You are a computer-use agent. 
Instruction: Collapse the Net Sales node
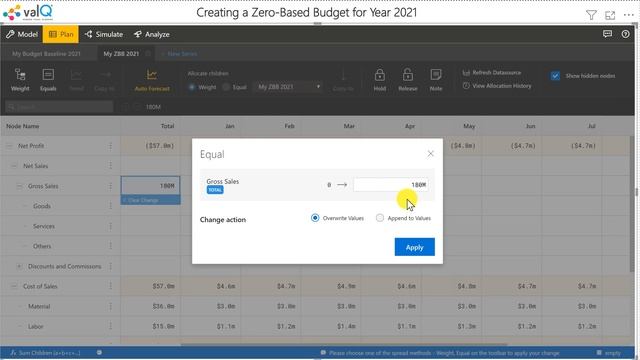tap(14, 166)
